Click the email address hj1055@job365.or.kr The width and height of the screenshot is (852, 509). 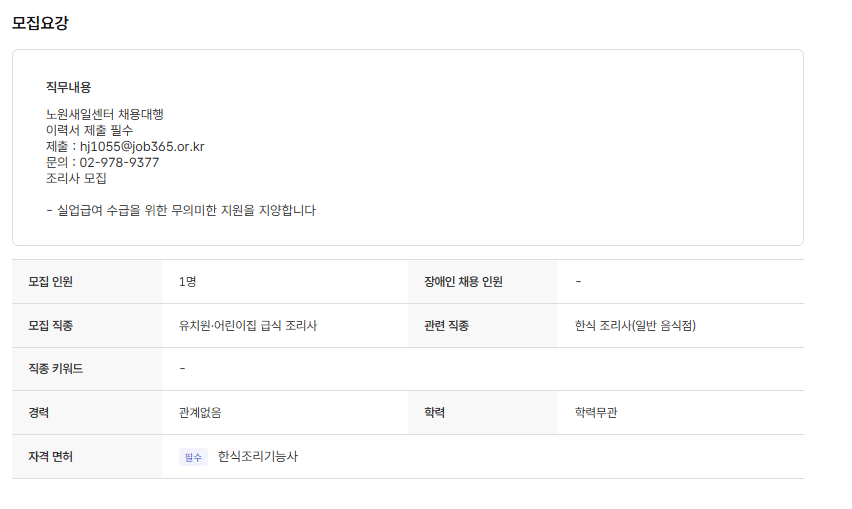click(x=142, y=146)
